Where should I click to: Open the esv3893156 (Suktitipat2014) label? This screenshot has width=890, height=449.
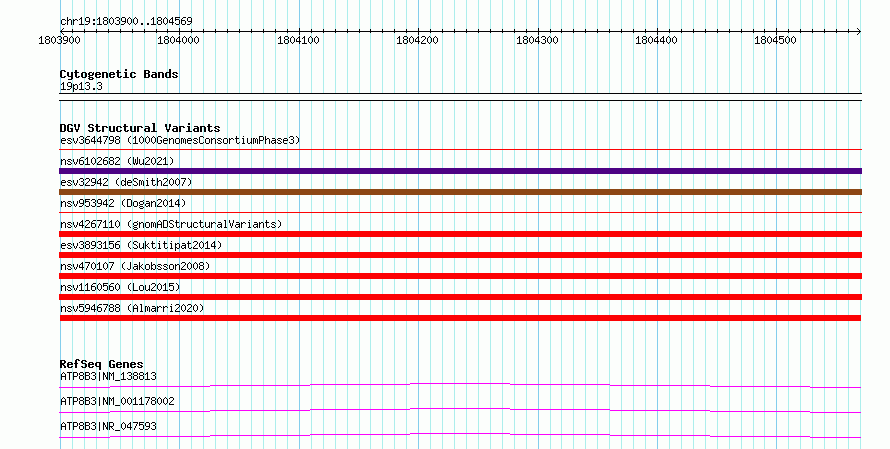coord(141,245)
